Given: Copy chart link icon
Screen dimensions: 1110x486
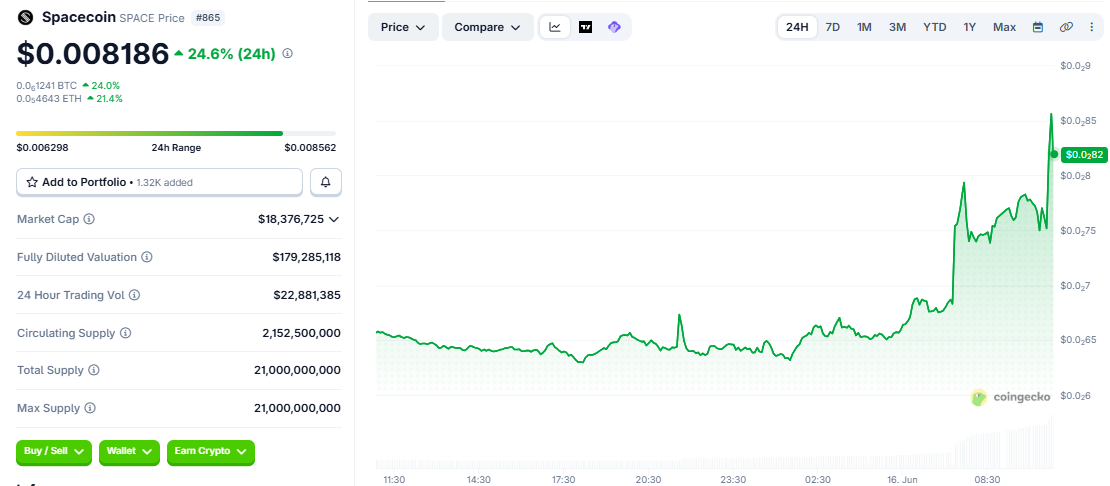Looking at the screenshot, I should 1065,27.
